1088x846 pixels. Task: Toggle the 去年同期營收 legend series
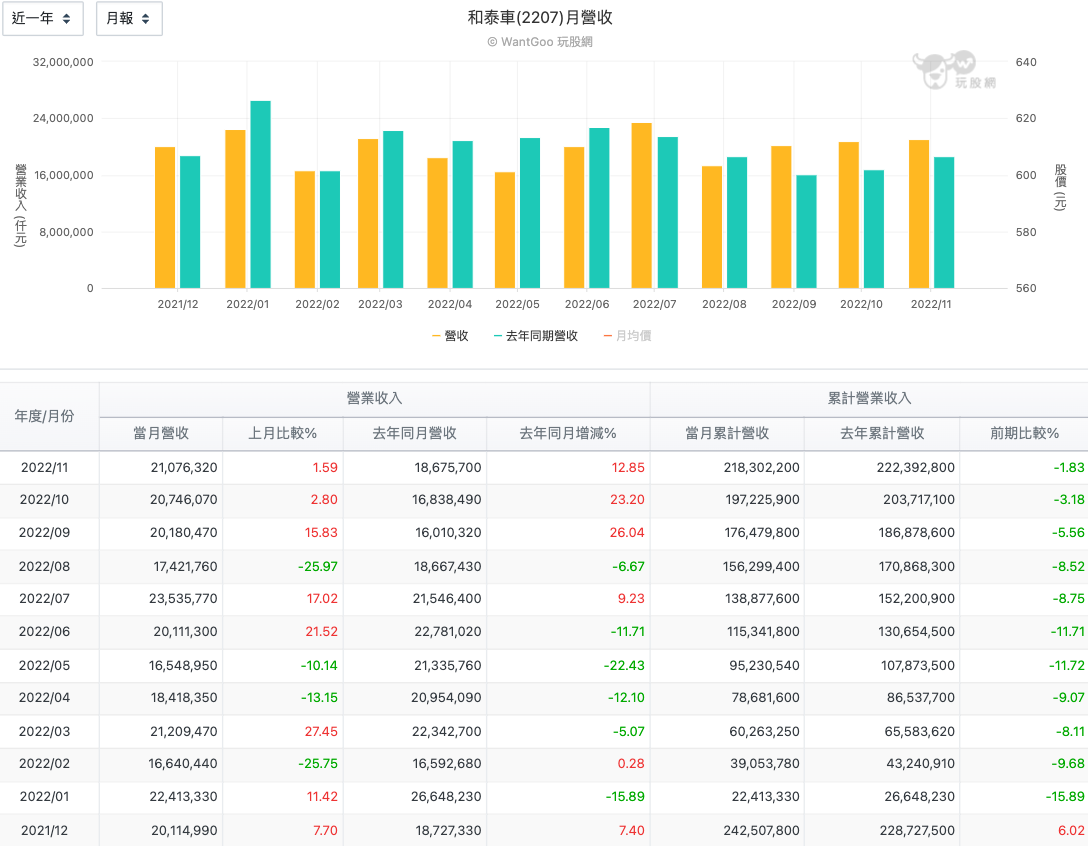tap(536, 336)
